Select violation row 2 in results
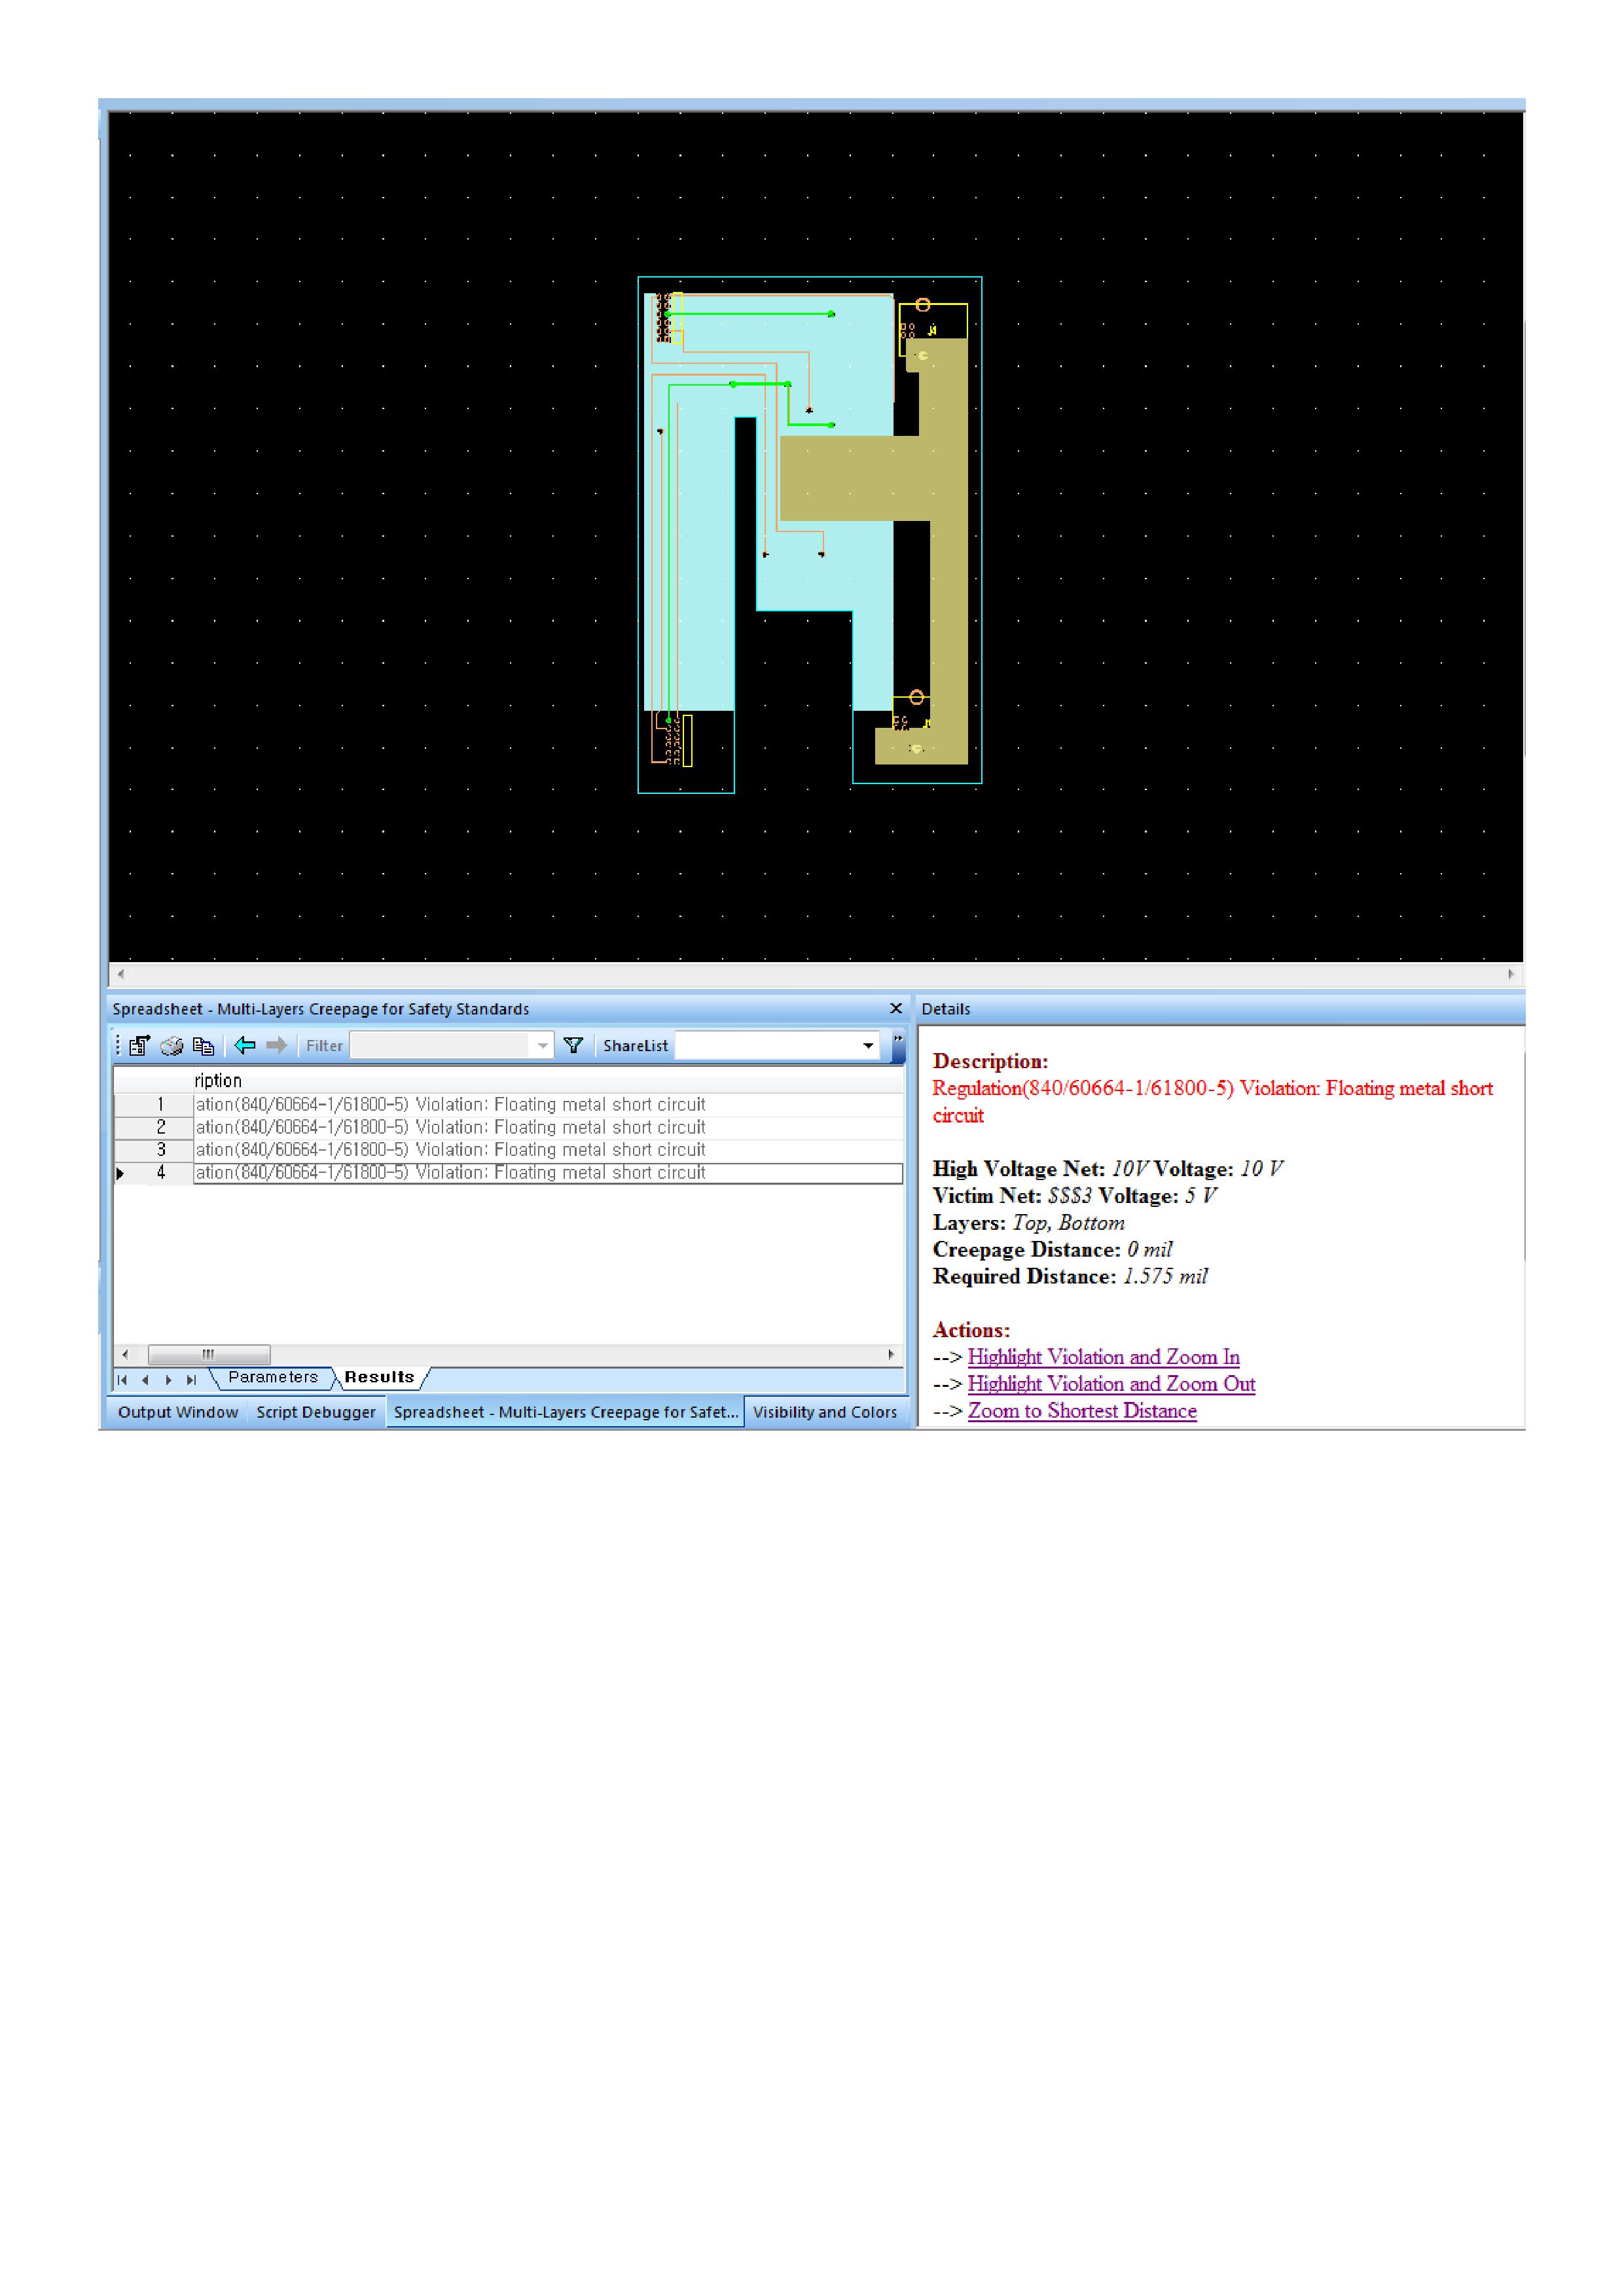The image size is (1624, 2296). coord(450,1127)
